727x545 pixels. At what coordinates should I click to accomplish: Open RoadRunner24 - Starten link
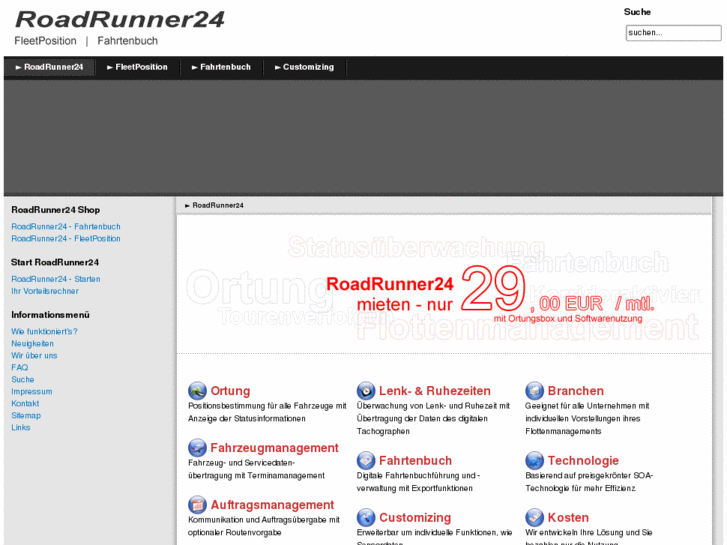56,279
